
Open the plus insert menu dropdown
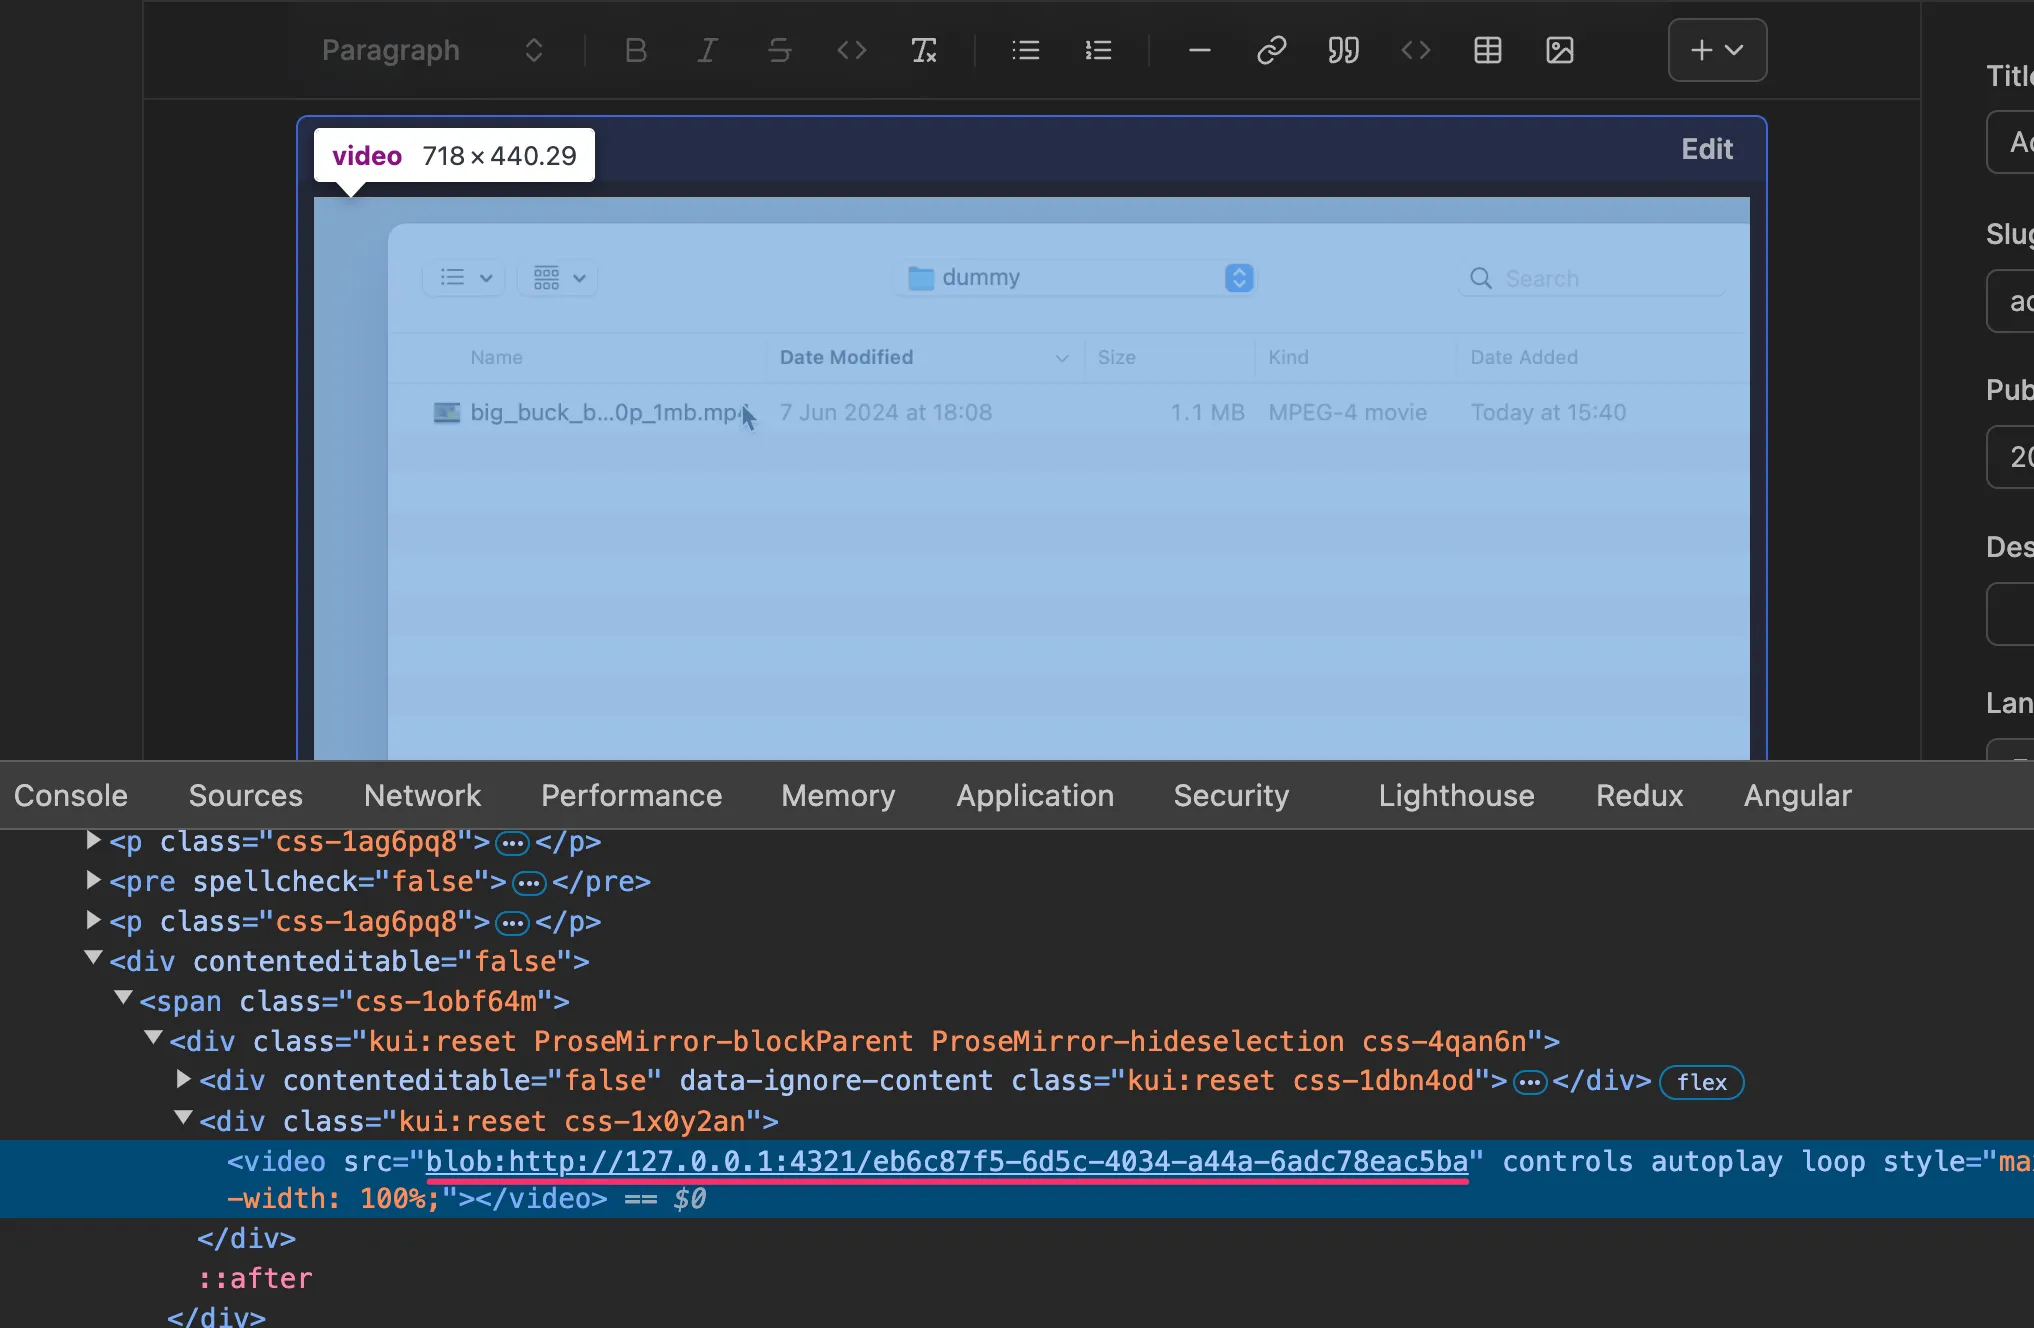[1716, 50]
